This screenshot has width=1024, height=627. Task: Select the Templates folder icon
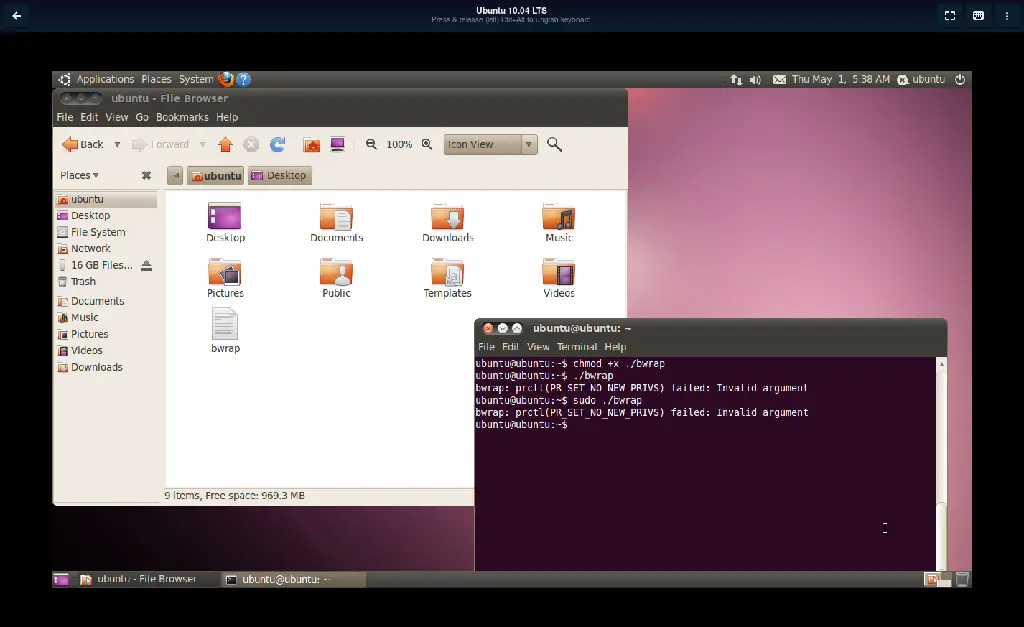[x=447, y=272]
